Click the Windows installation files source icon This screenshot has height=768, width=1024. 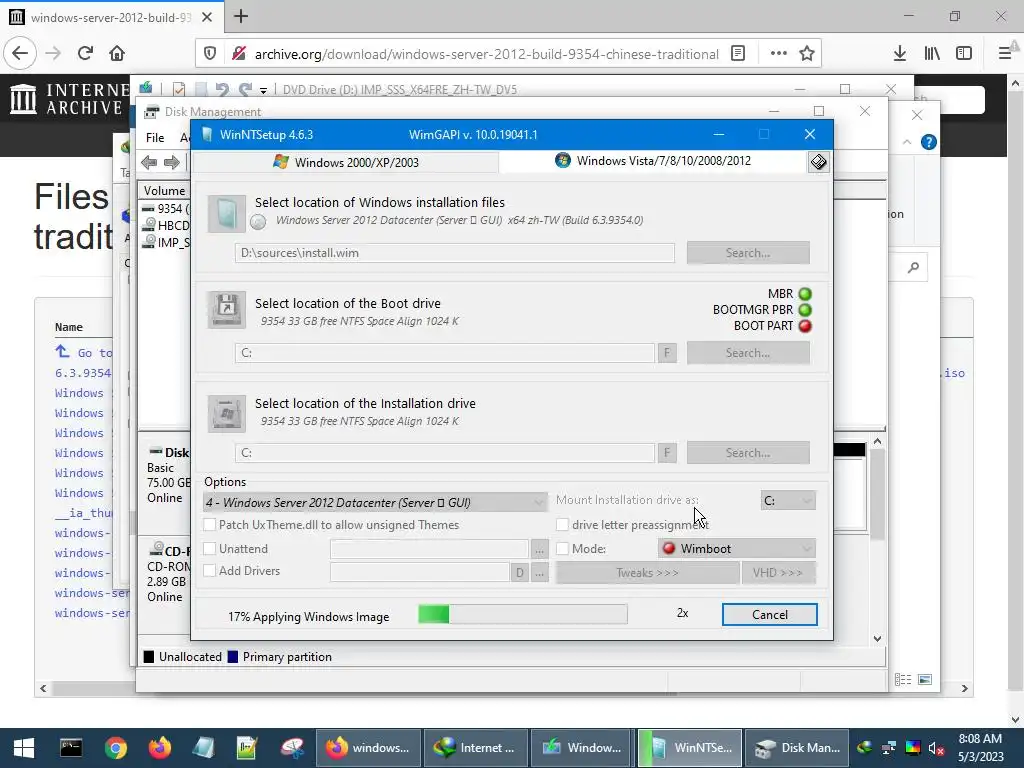(x=227, y=214)
